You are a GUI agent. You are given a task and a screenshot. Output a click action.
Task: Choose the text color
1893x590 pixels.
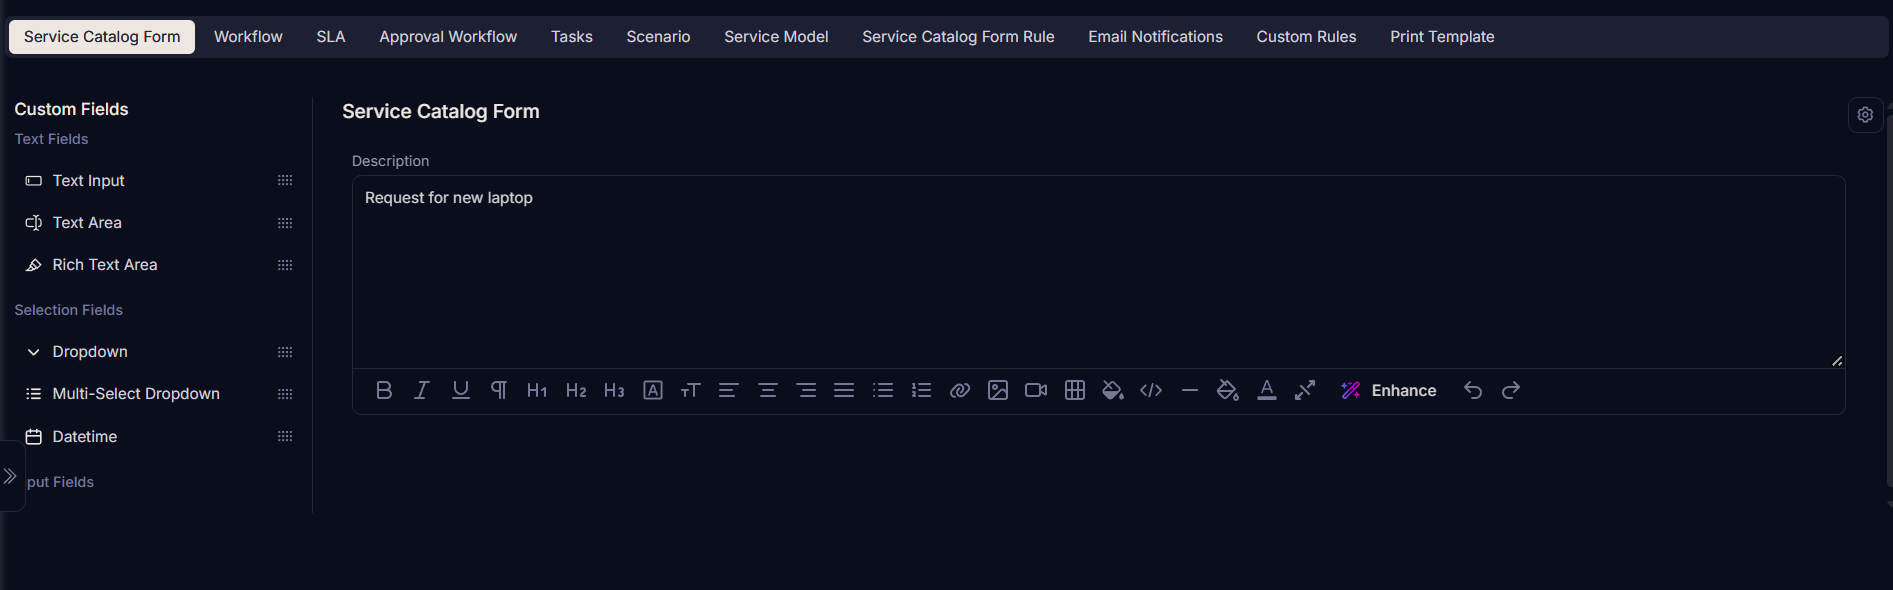tap(1267, 390)
